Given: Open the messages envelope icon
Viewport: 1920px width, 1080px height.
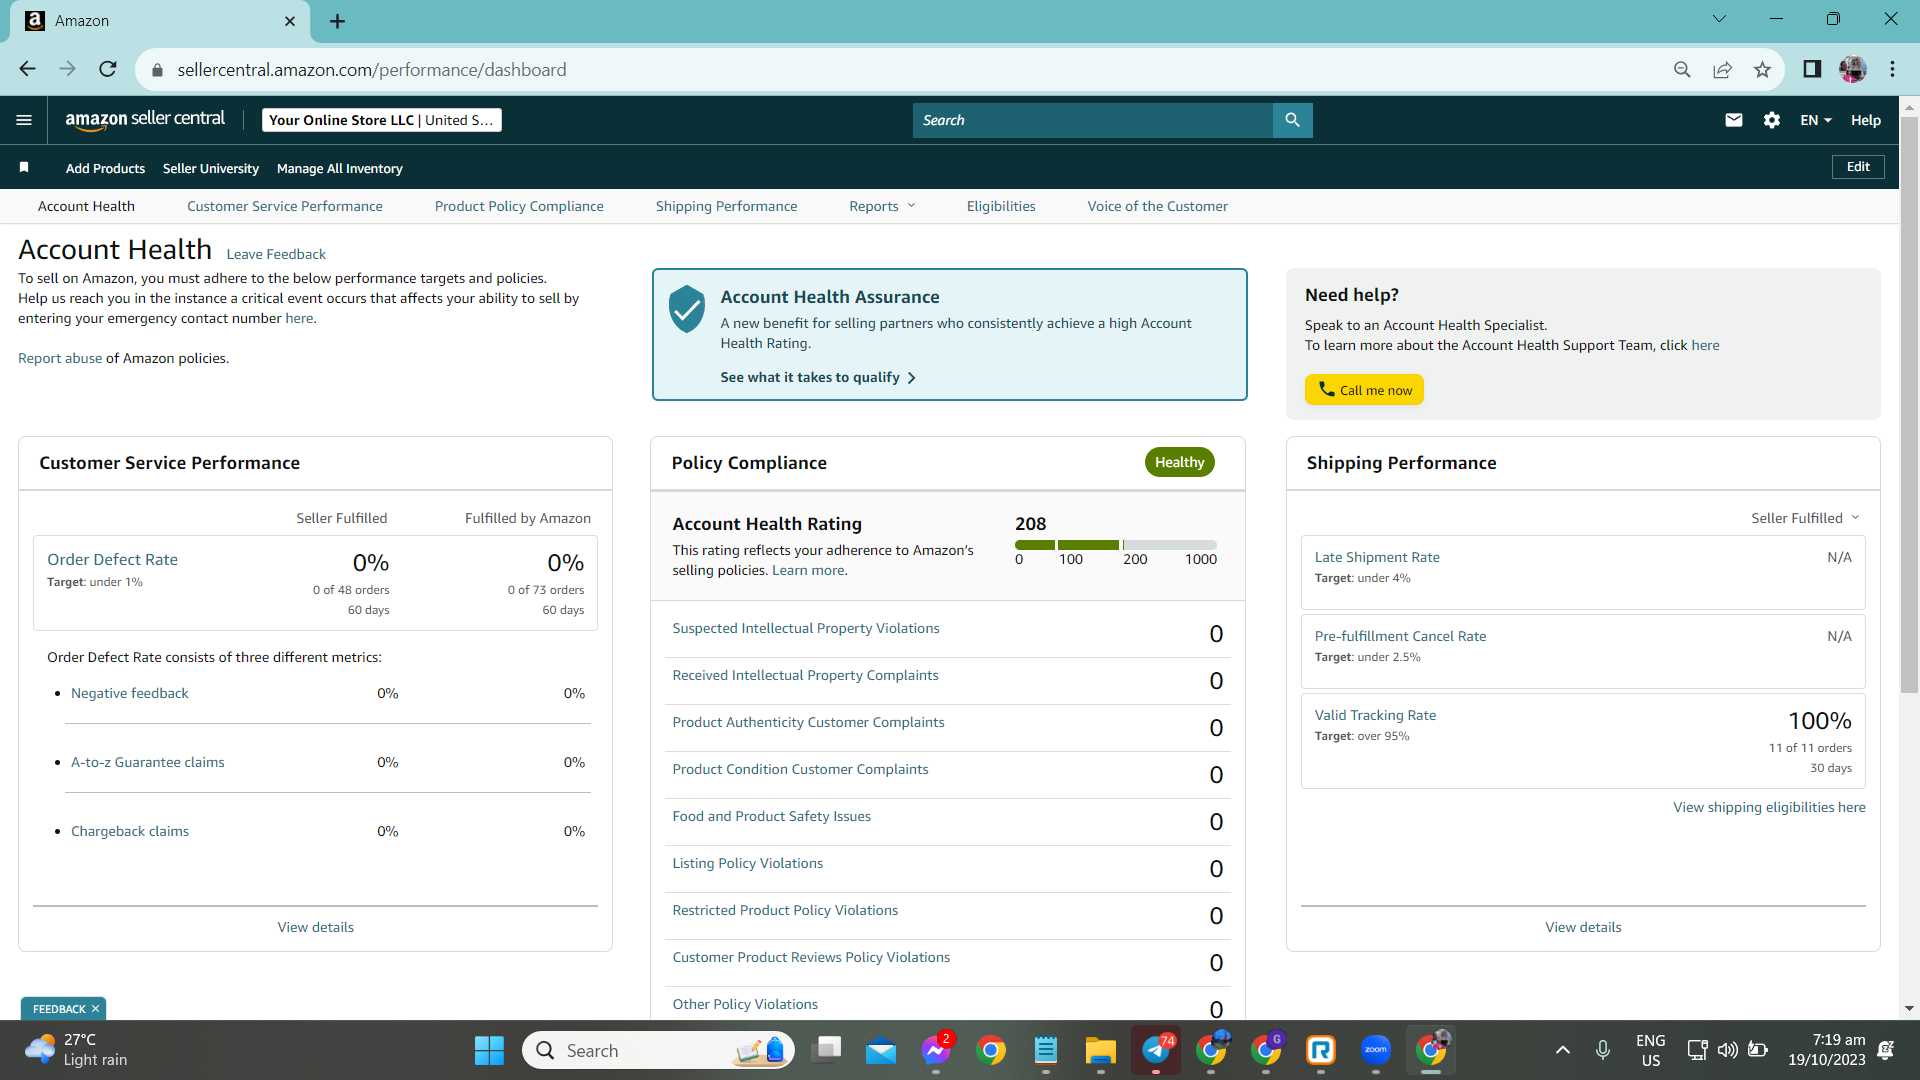Looking at the screenshot, I should [1734, 120].
